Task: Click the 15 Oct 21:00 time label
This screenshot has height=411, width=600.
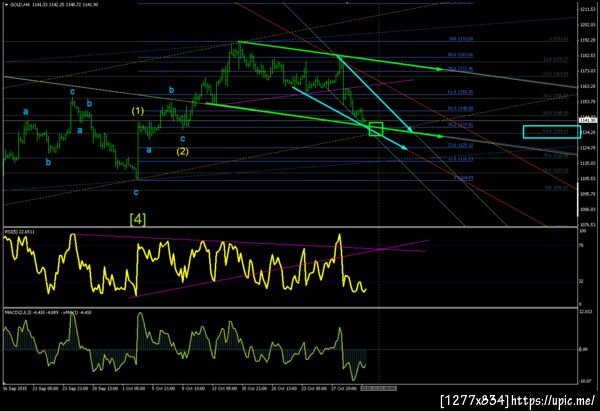Action: 254,388
